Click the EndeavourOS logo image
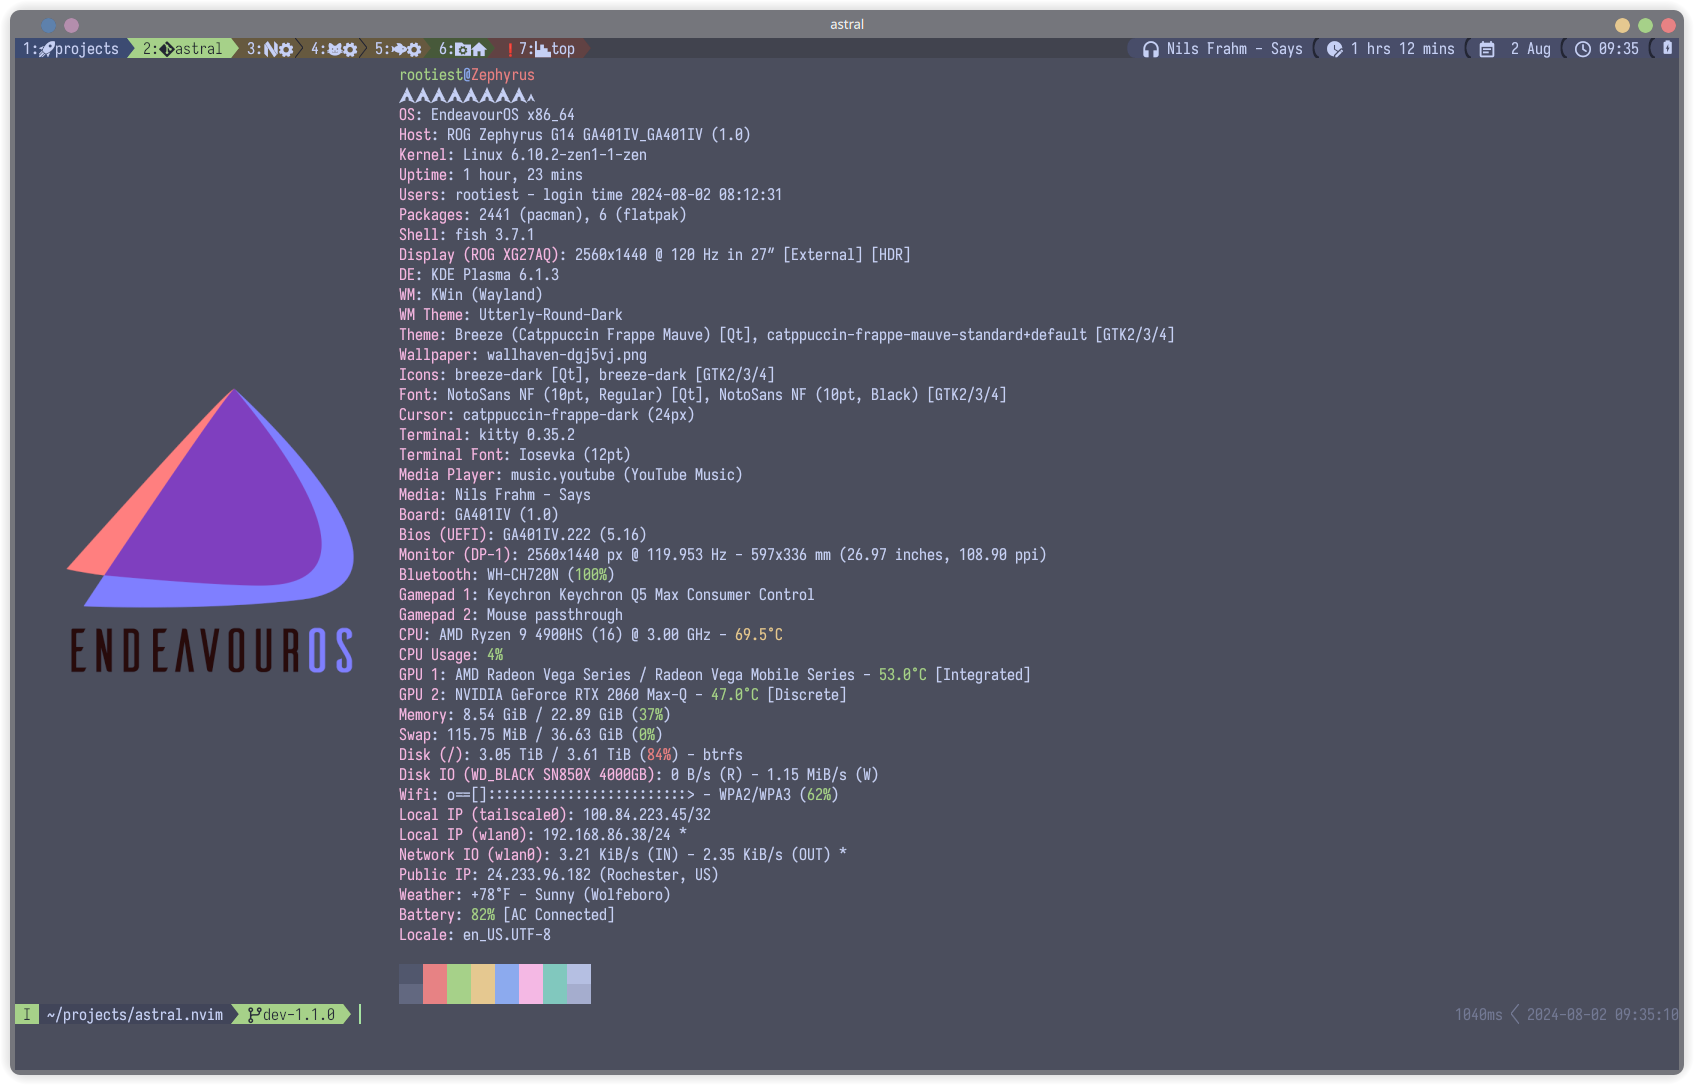The width and height of the screenshot is (1694, 1085). pos(211,531)
